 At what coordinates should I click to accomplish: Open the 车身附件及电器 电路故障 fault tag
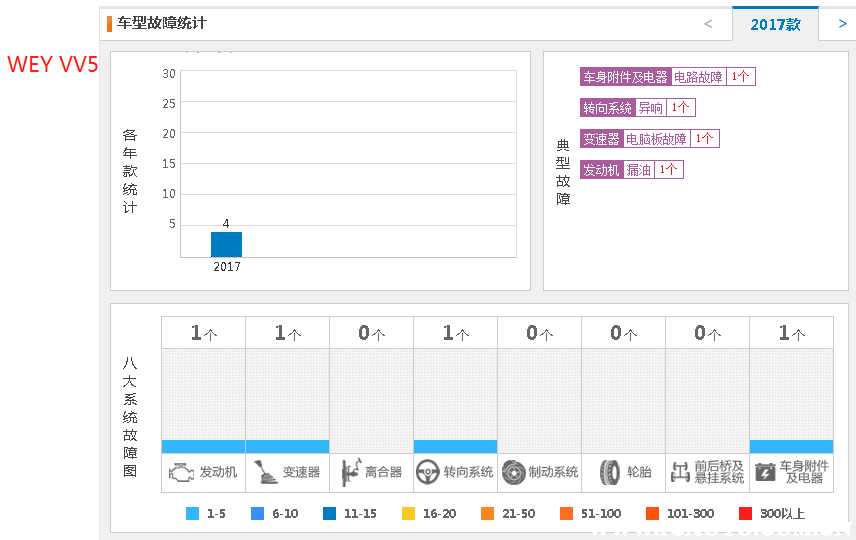(x=667, y=77)
